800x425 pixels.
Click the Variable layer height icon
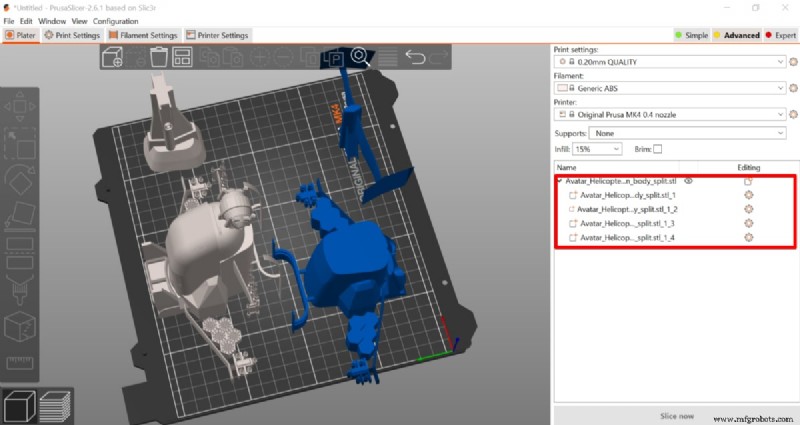(x=388, y=57)
